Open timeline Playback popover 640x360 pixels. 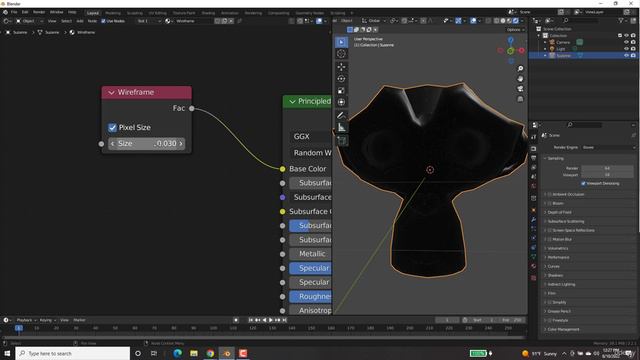click(26, 320)
